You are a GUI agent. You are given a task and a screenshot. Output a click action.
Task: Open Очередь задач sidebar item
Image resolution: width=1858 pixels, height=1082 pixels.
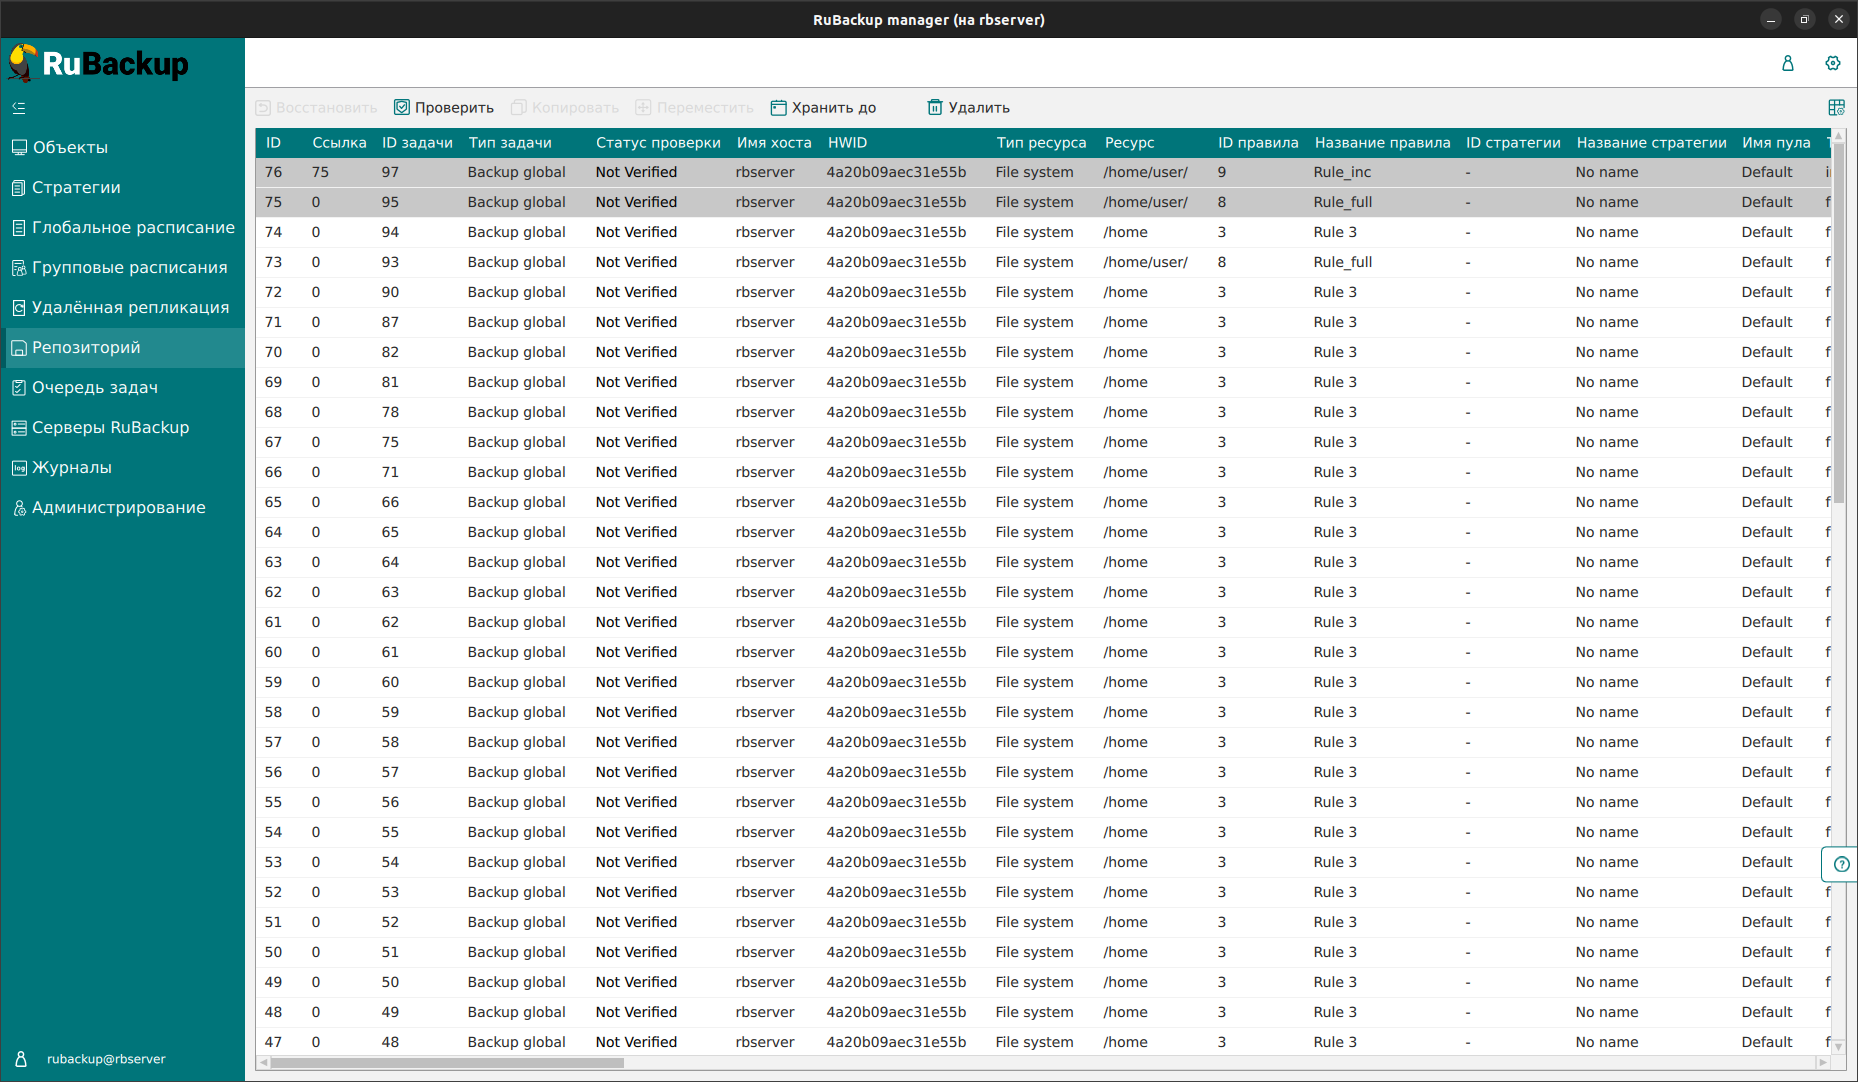[95, 388]
